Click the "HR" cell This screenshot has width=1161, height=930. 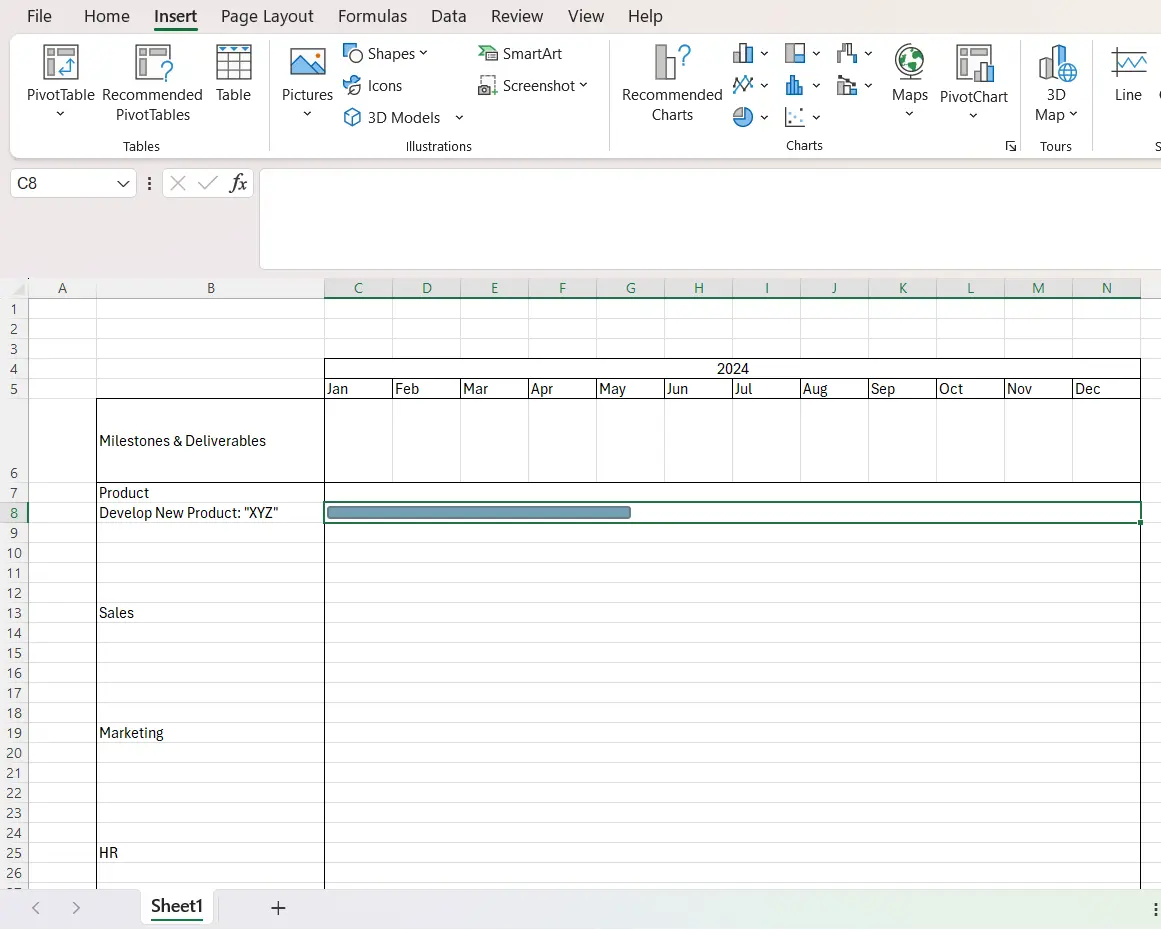click(x=210, y=853)
